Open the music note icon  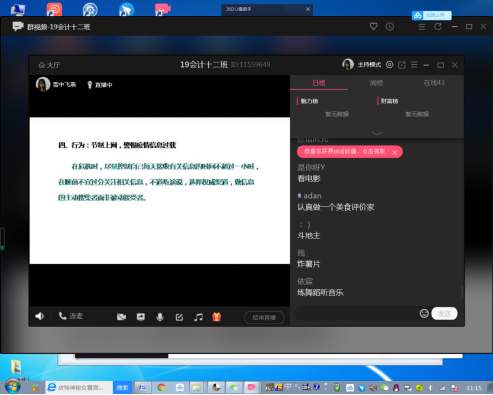198,317
